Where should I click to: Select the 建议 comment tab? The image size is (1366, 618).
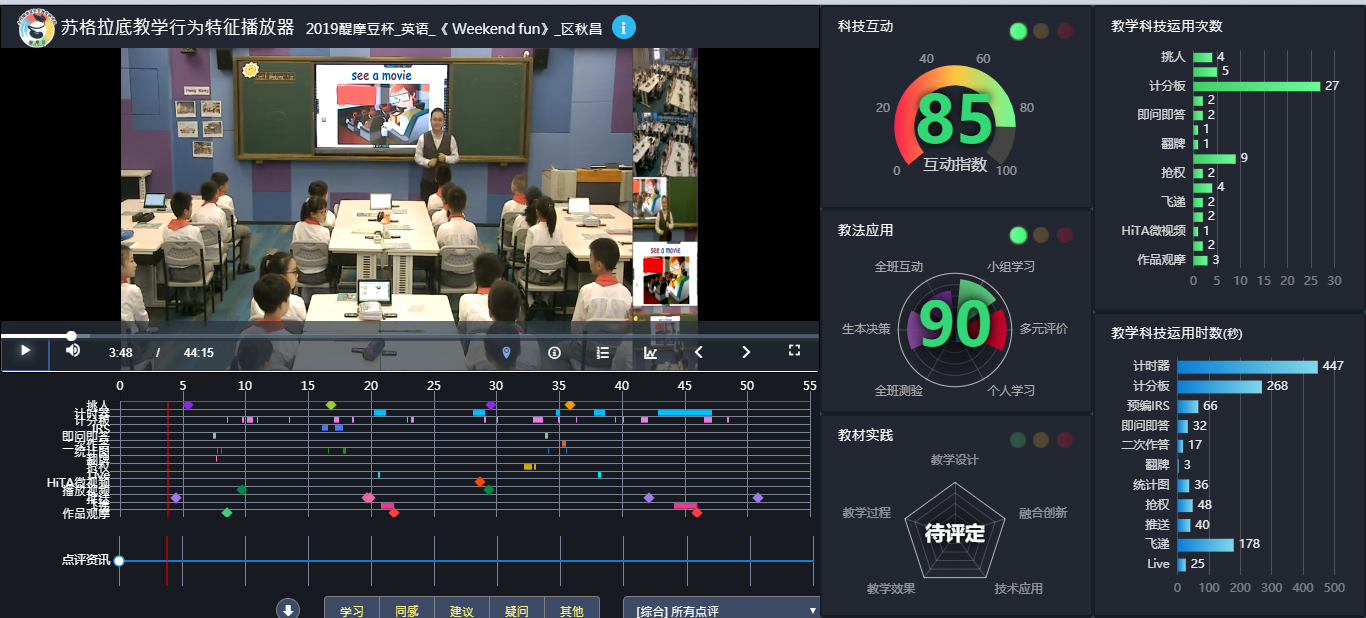pos(461,609)
